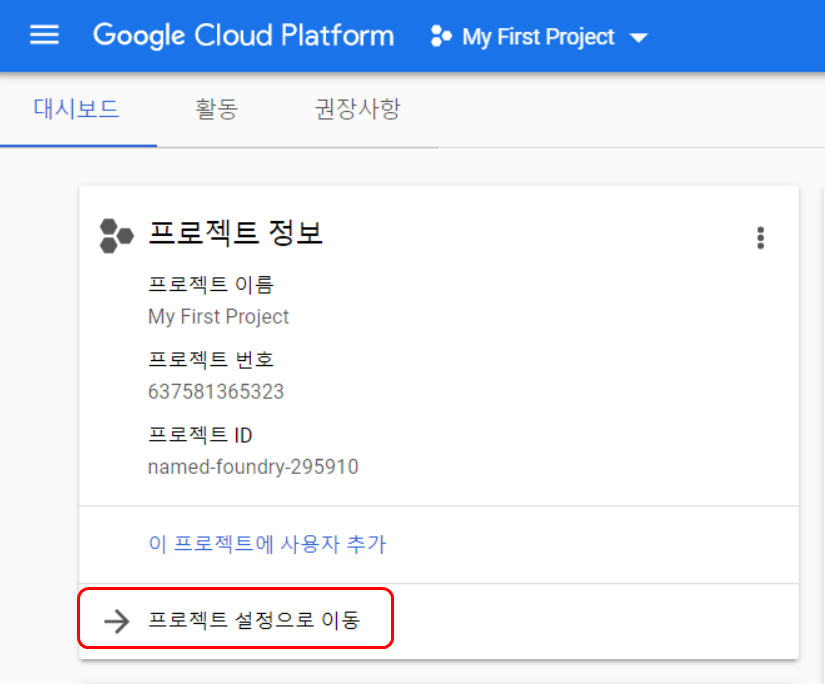Image resolution: width=825 pixels, height=684 pixels.
Task: Select the 프로젝트 ID label
Action: [x=200, y=435]
